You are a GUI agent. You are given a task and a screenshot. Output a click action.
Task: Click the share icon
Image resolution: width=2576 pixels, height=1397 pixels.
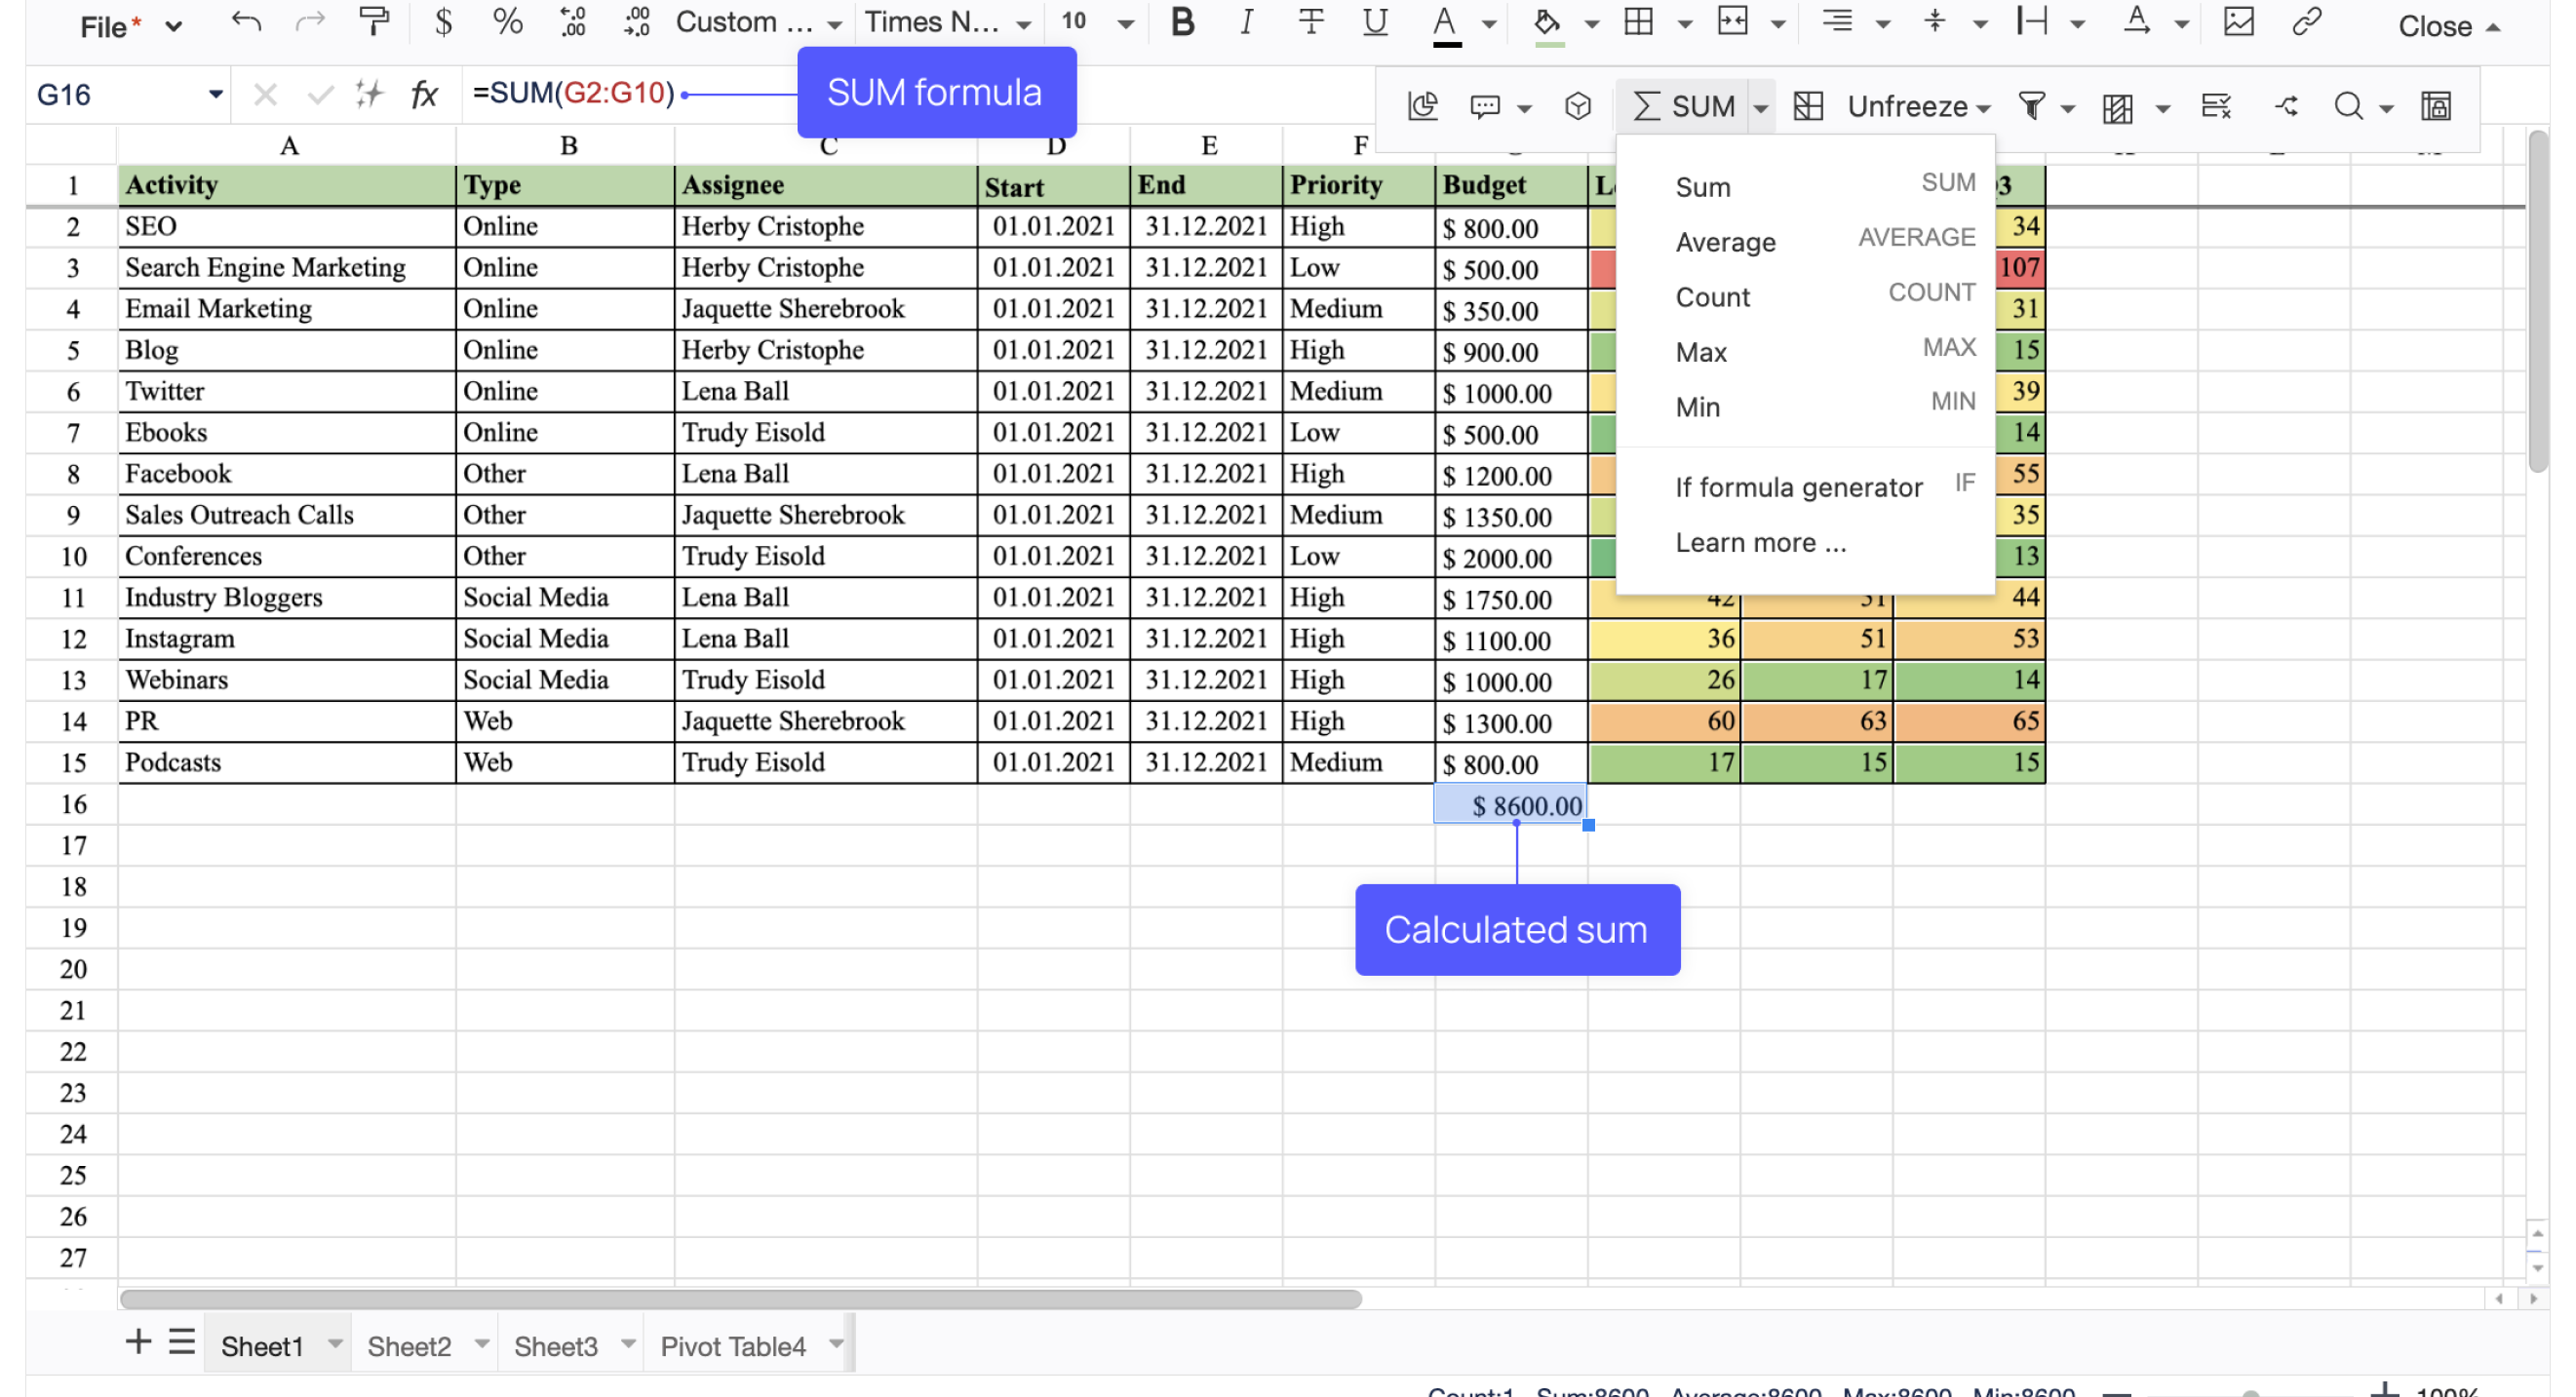(x=2286, y=106)
